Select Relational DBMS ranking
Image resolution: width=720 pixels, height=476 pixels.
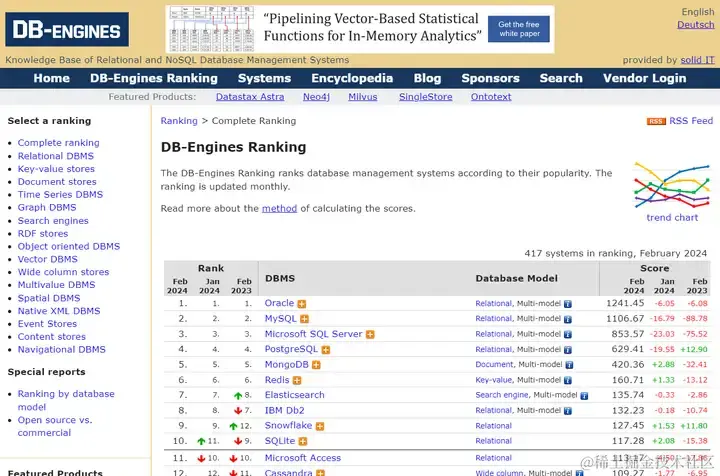coord(56,156)
